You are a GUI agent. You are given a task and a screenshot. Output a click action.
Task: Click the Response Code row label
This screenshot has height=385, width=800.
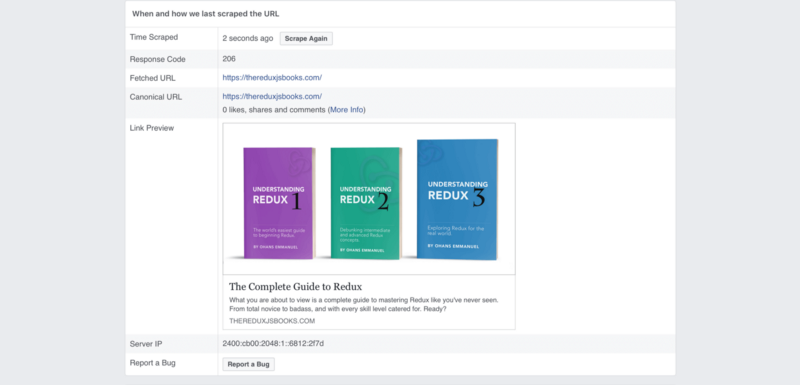click(x=158, y=59)
